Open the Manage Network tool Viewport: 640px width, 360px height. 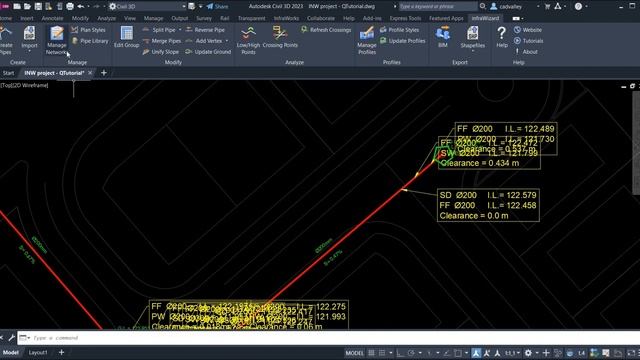tap(56, 40)
